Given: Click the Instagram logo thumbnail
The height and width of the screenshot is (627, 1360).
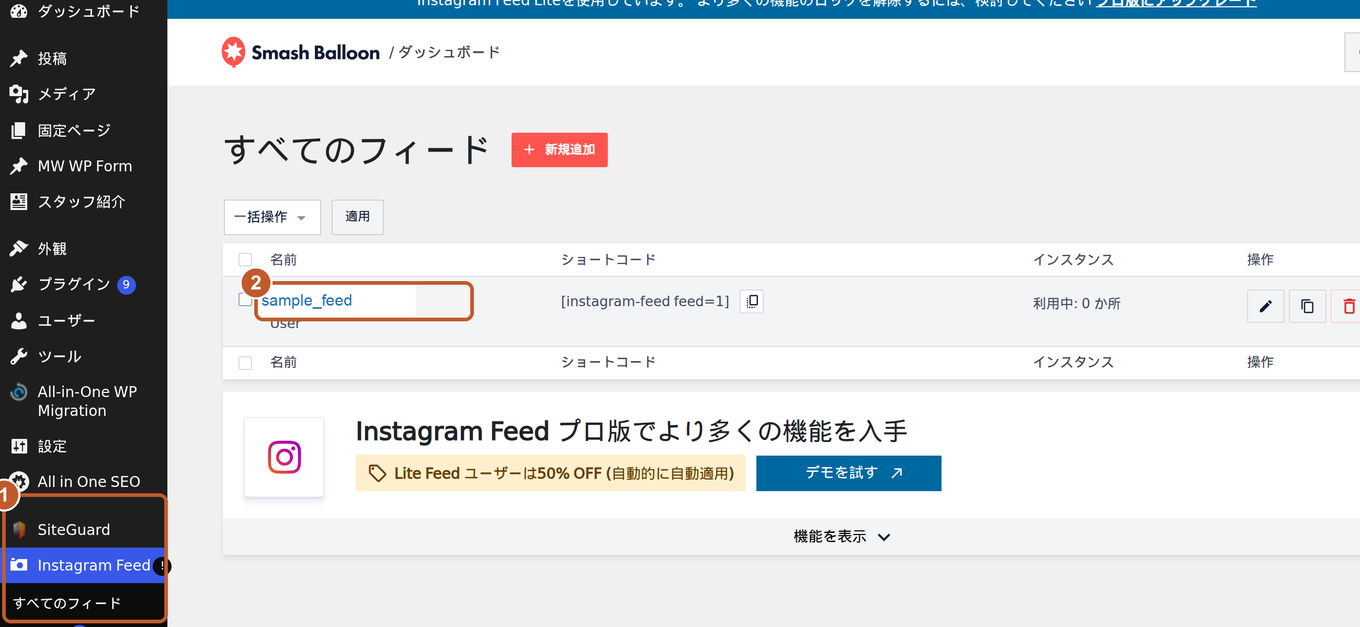Looking at the screenshot, I should pos(284,457).
